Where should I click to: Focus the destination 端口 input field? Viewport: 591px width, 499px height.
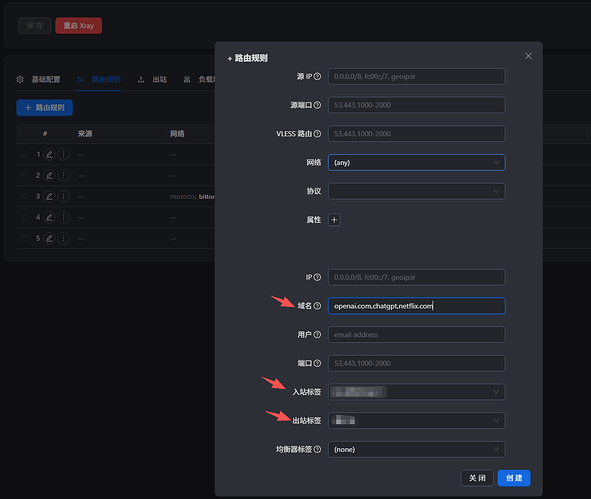coord(416,363)
